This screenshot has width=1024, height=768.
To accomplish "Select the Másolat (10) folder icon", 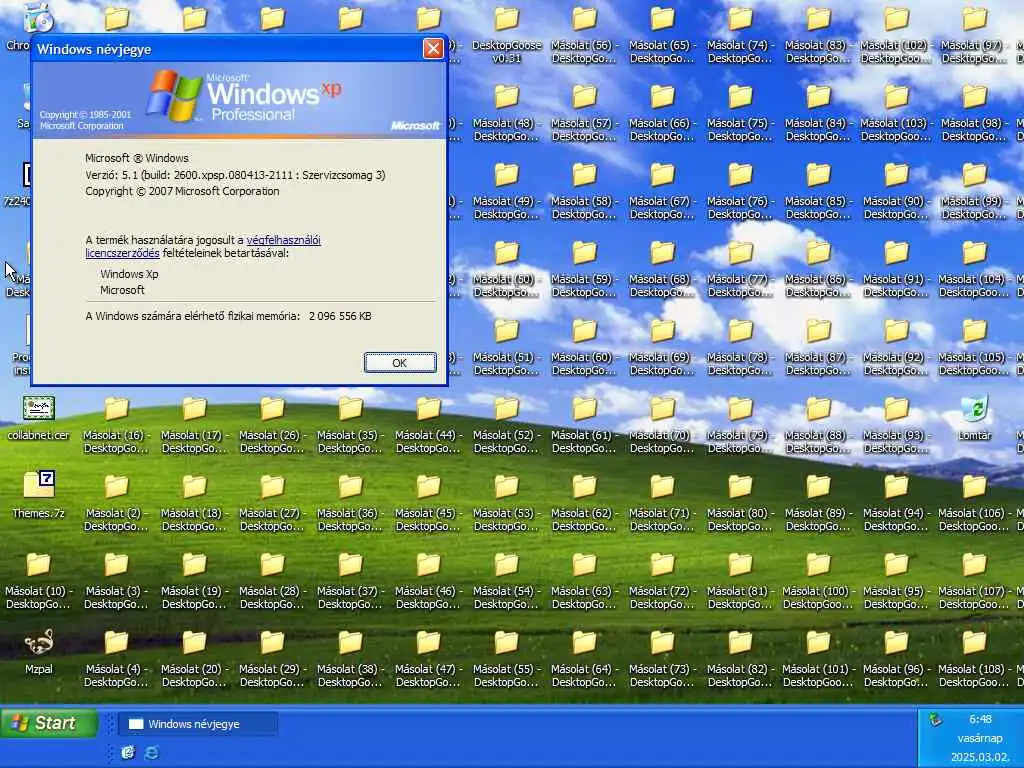I will [x=39, y=564].
